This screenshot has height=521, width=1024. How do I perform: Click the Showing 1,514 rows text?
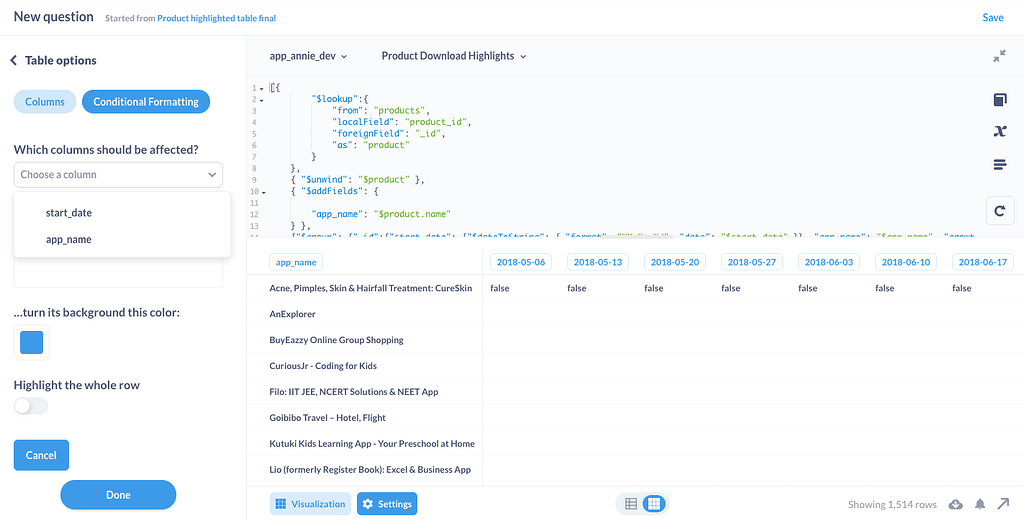point(892,505)
